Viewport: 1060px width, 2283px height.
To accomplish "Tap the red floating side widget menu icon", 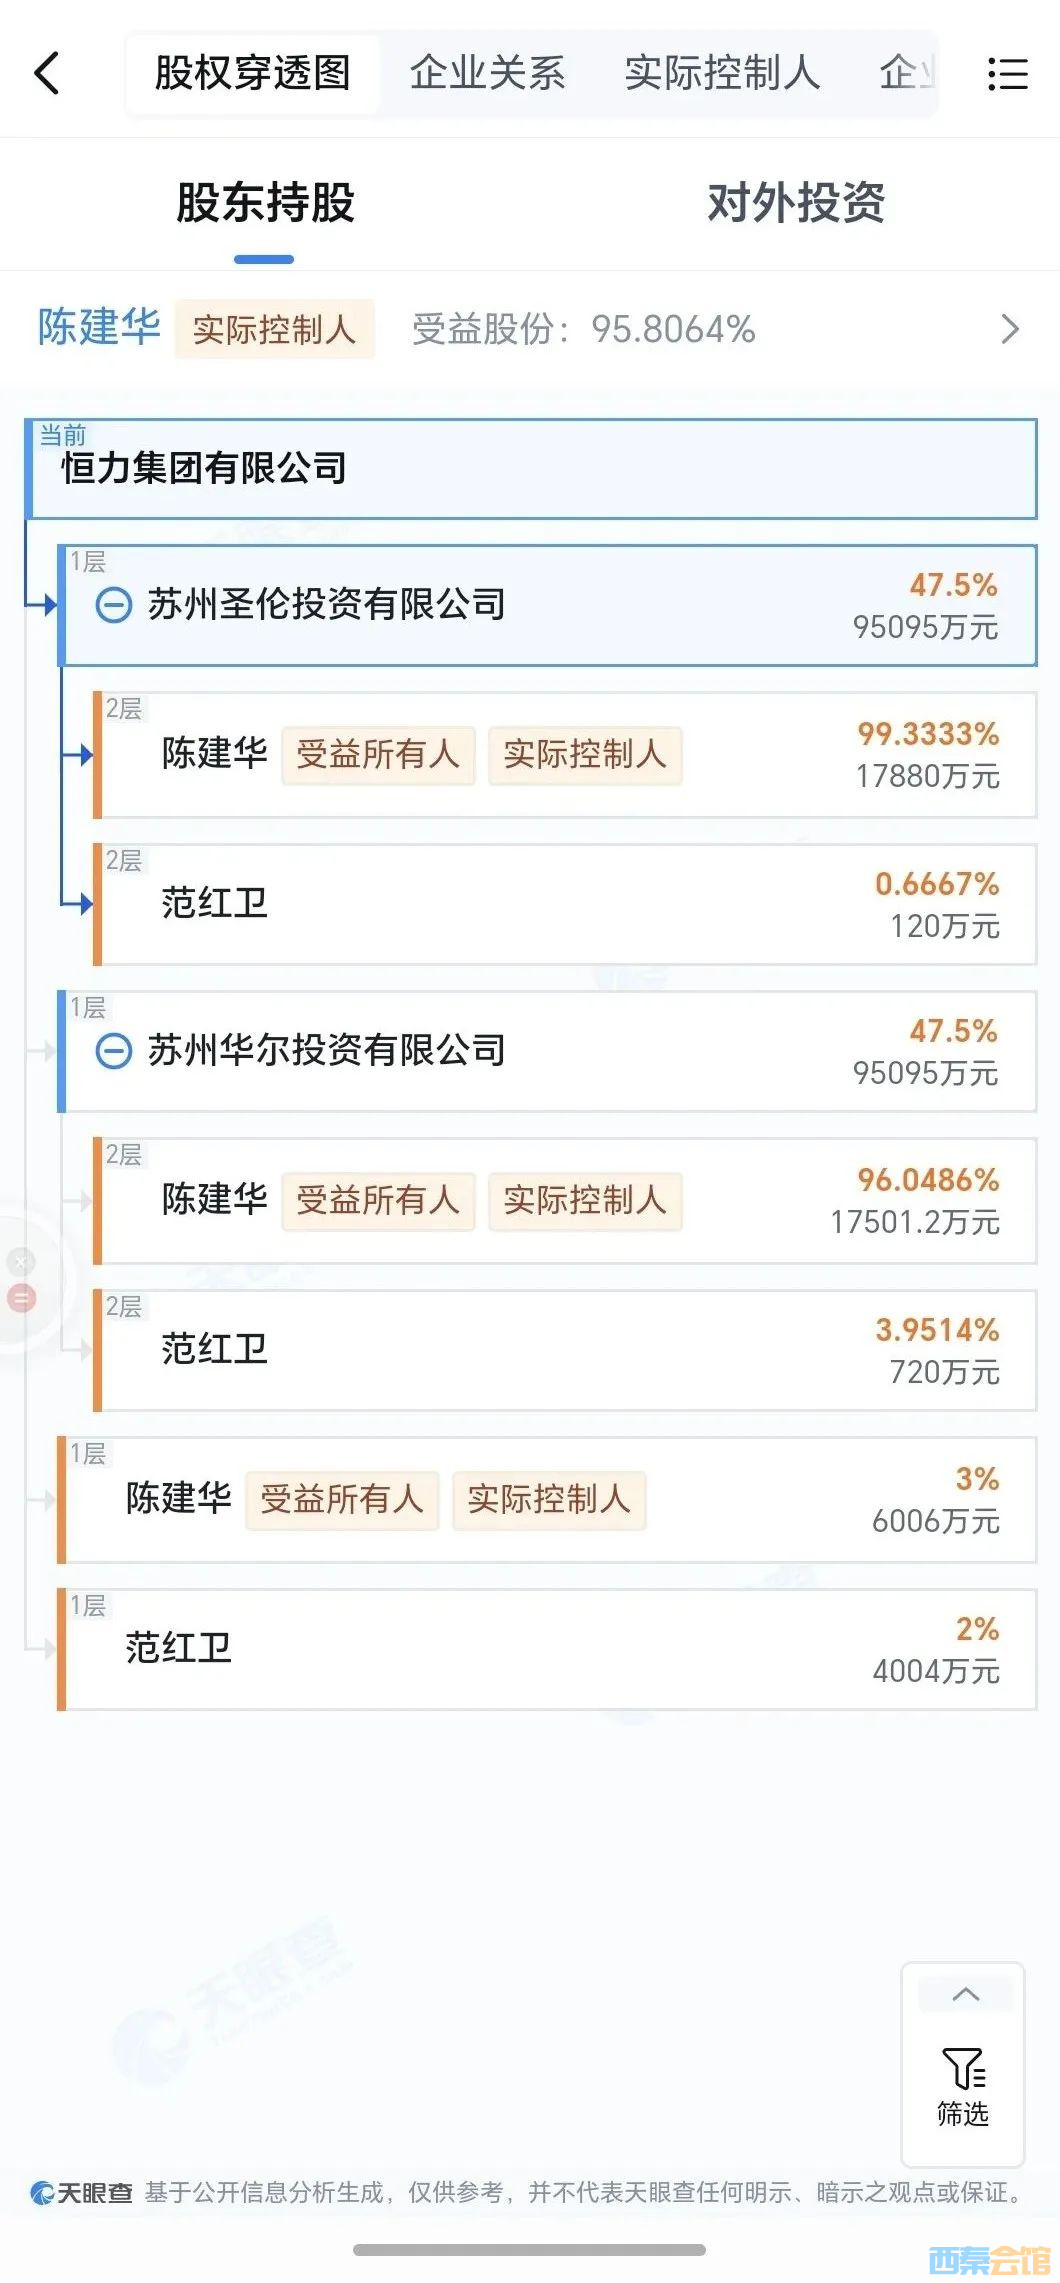I will (x=21, y=1298).
